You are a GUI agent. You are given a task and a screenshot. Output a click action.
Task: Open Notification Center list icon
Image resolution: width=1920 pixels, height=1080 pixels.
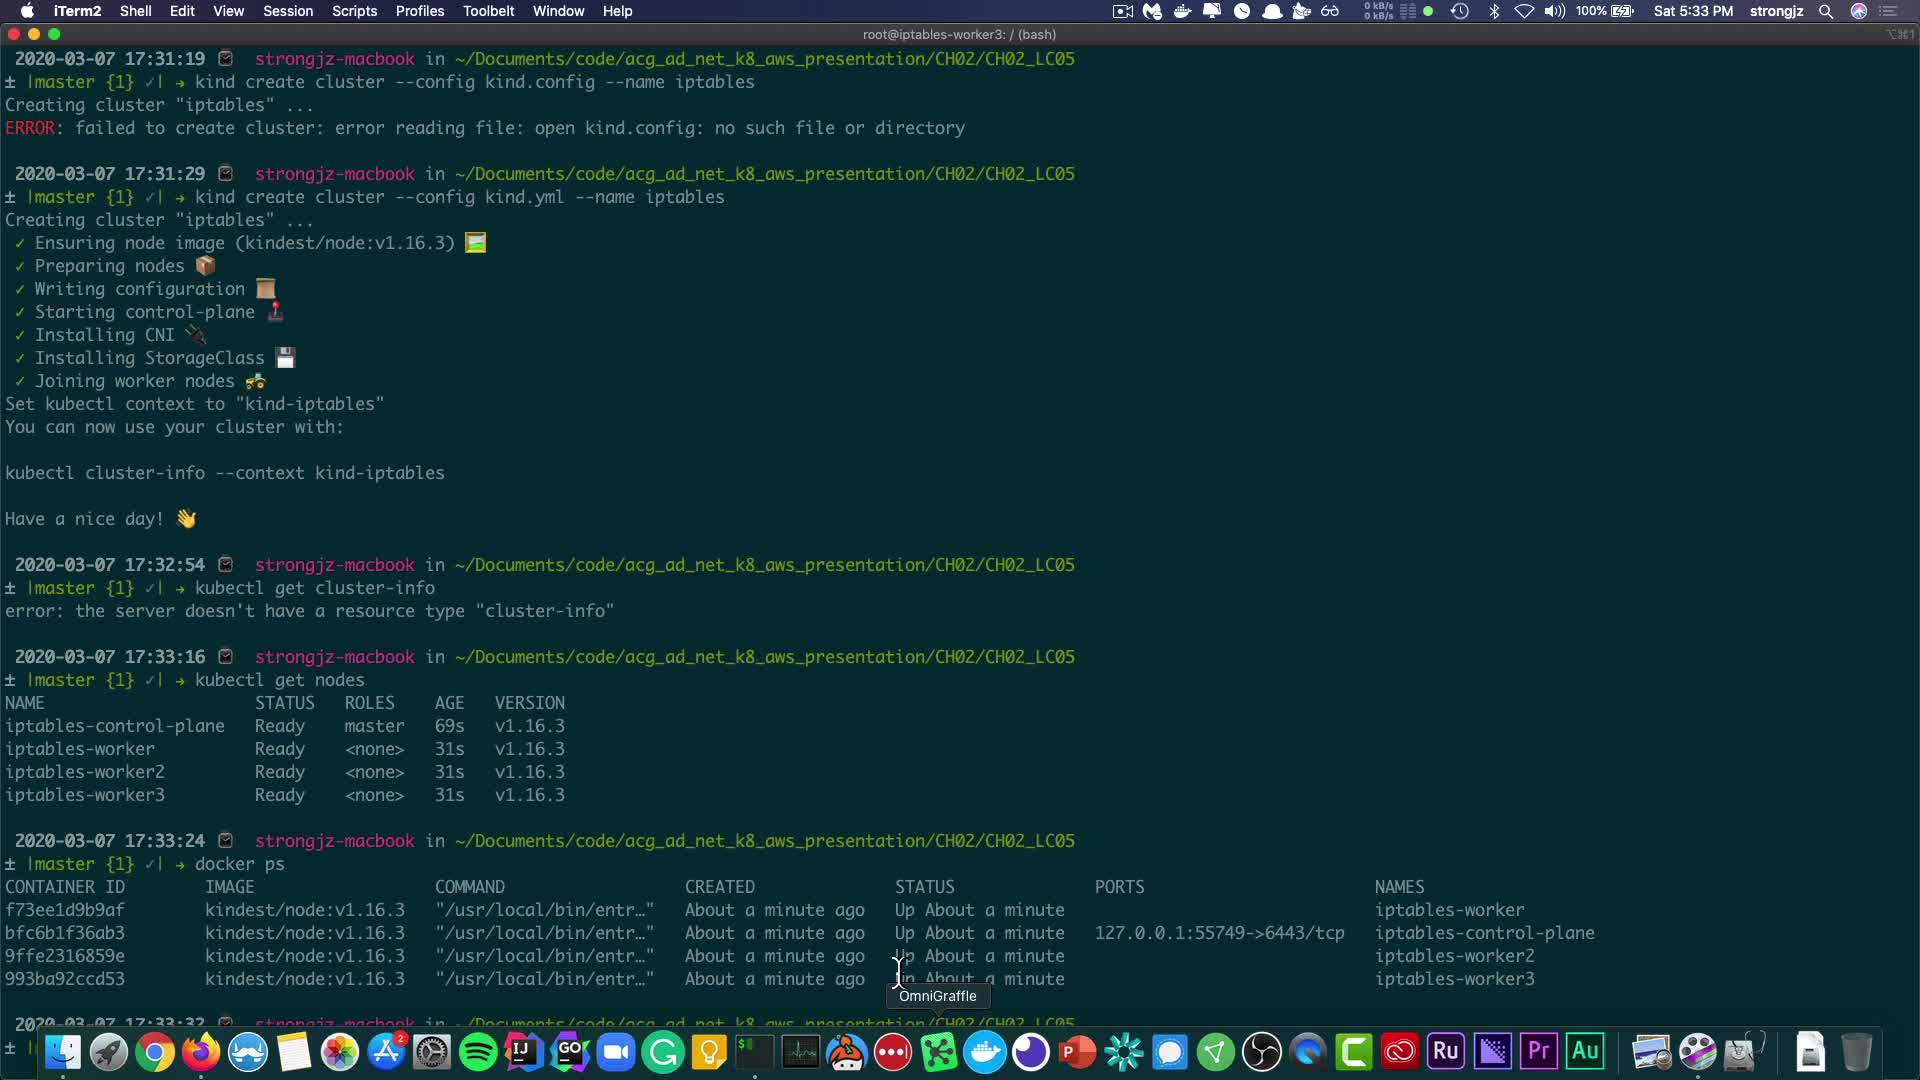pyautogui.click(x=1889, y=11)
